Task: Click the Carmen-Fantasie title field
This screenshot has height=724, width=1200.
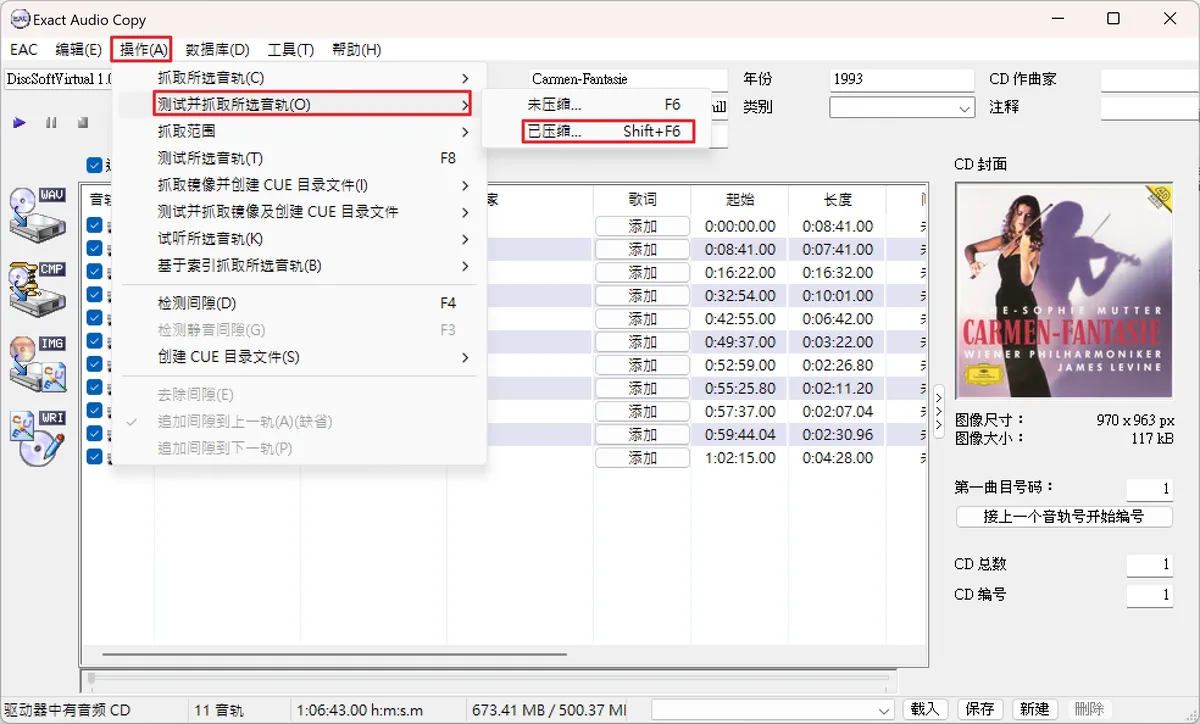Action: coord(628,79)
